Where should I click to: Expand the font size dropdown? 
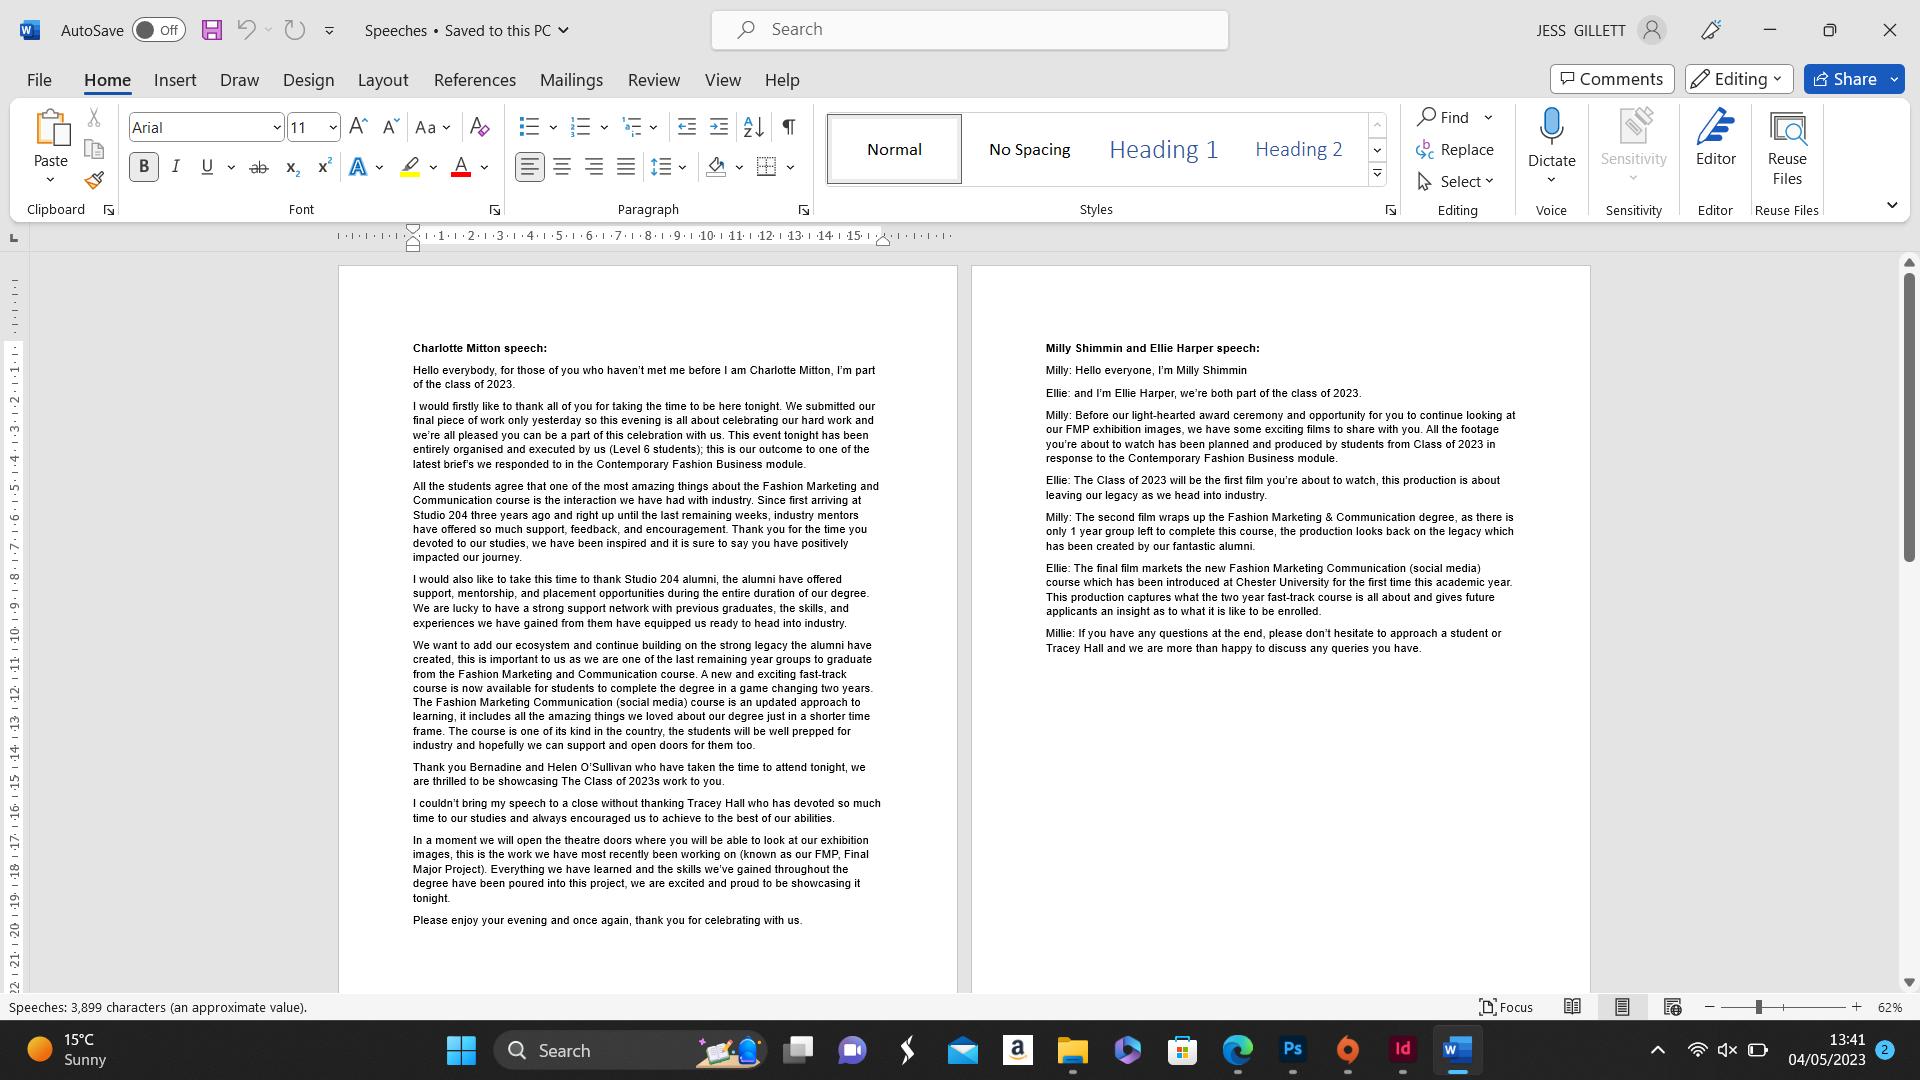(332, 127)
